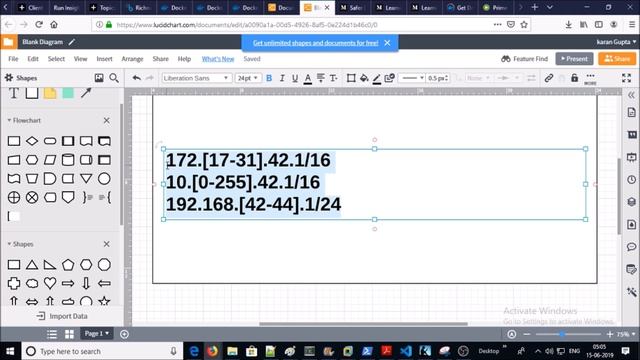This screenshot has width=640, height=360.
Task: Open the Windows Start menu
Action: pos(10,351)
